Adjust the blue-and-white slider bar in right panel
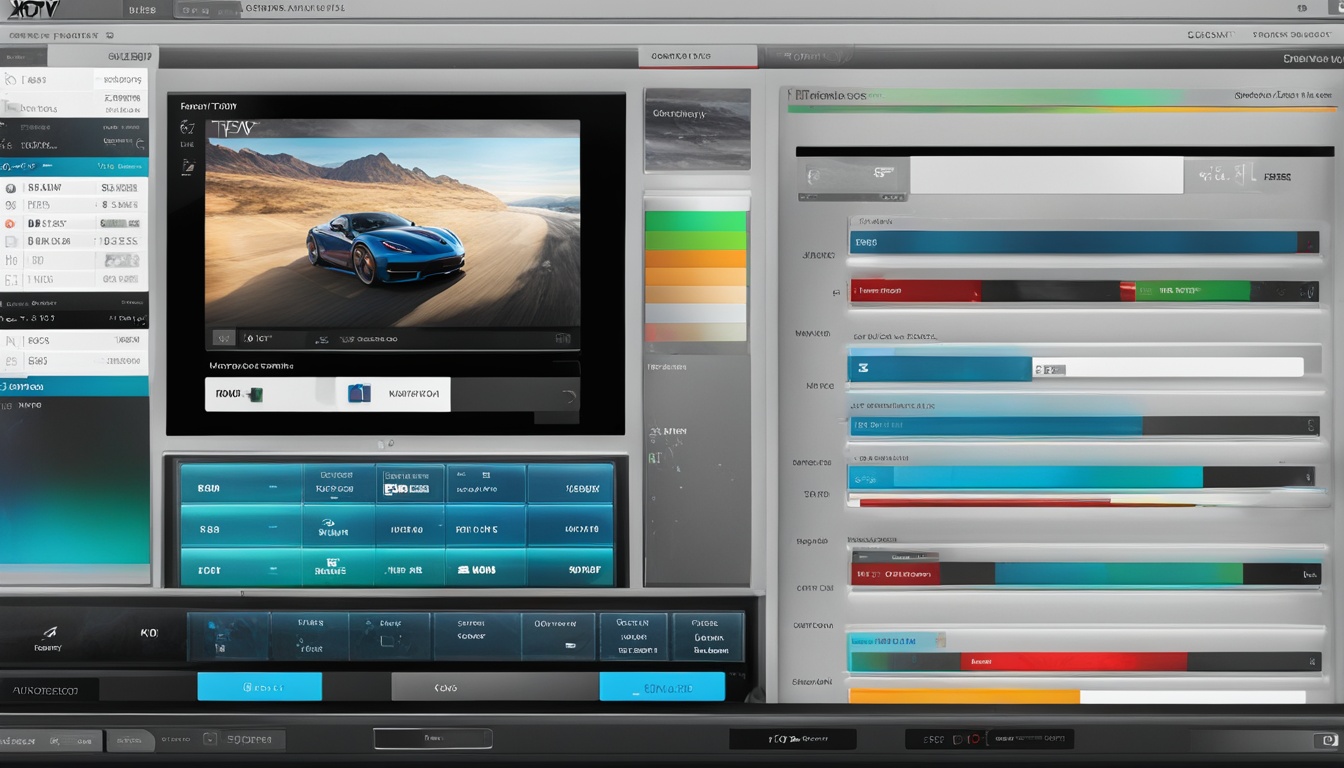The width and height of the screenshot is (1344, 768). coord(1076,368)
